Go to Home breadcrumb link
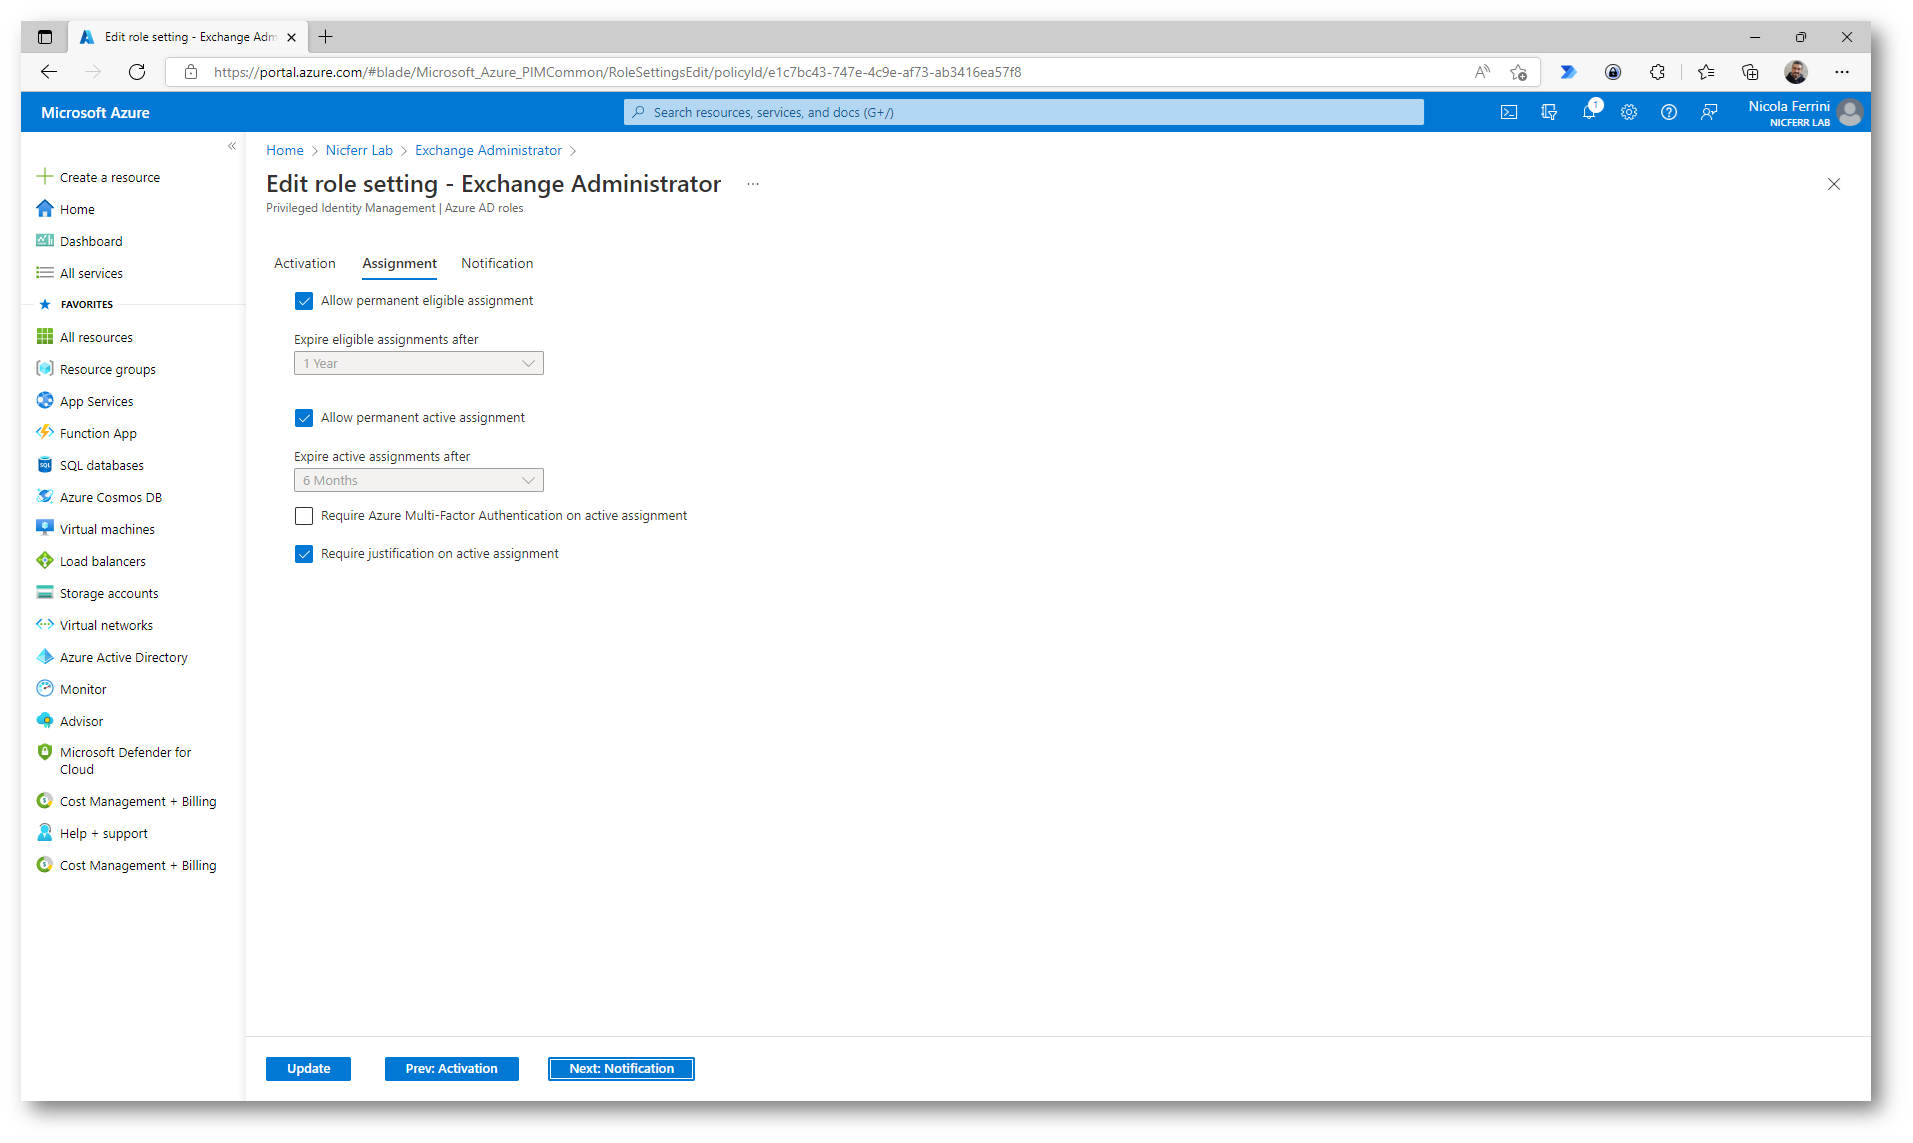Image resolution: width=1913 pixels, height=1143 pixels. (x=284, y=151)
